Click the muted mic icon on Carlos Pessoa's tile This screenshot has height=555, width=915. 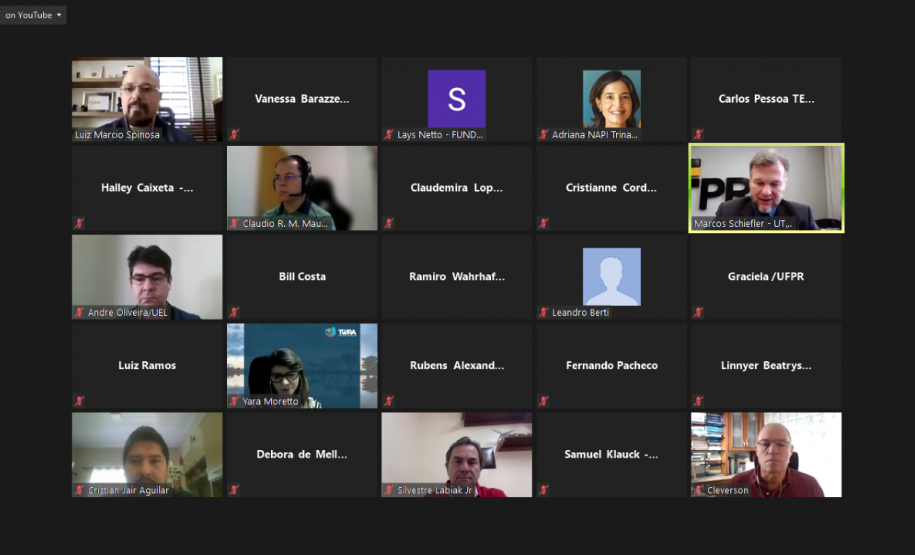[x=698, y=134]
